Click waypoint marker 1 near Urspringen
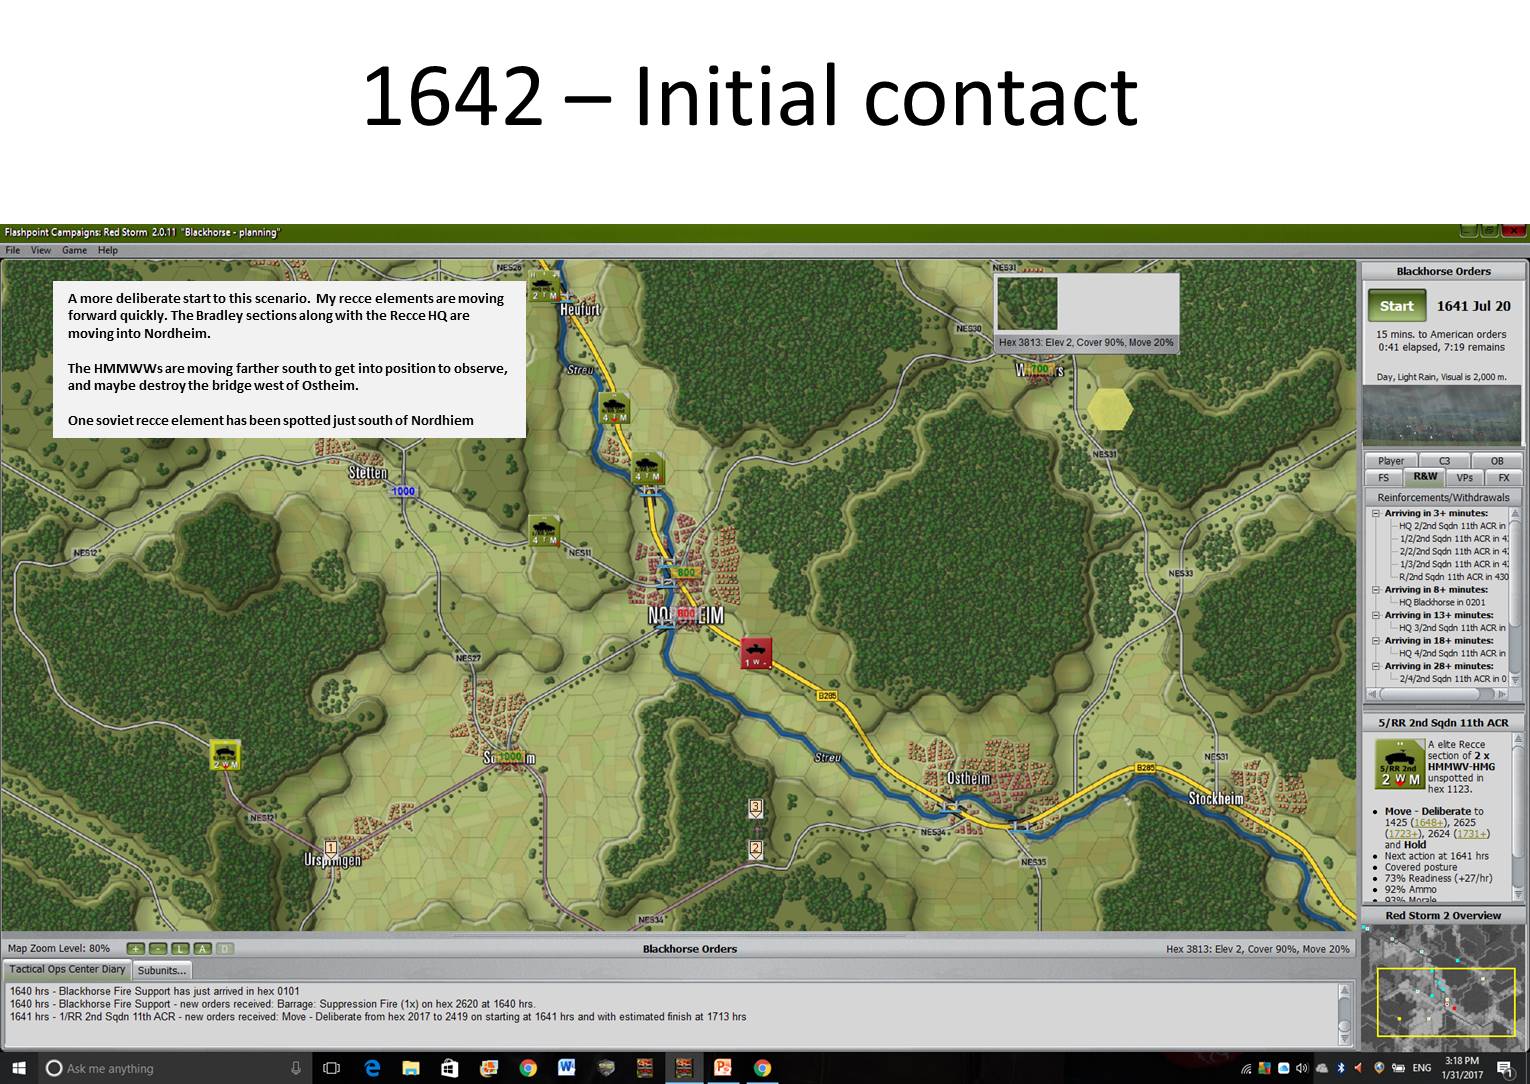Viewport: 1530px width, 1084px height. pos(331,848)
